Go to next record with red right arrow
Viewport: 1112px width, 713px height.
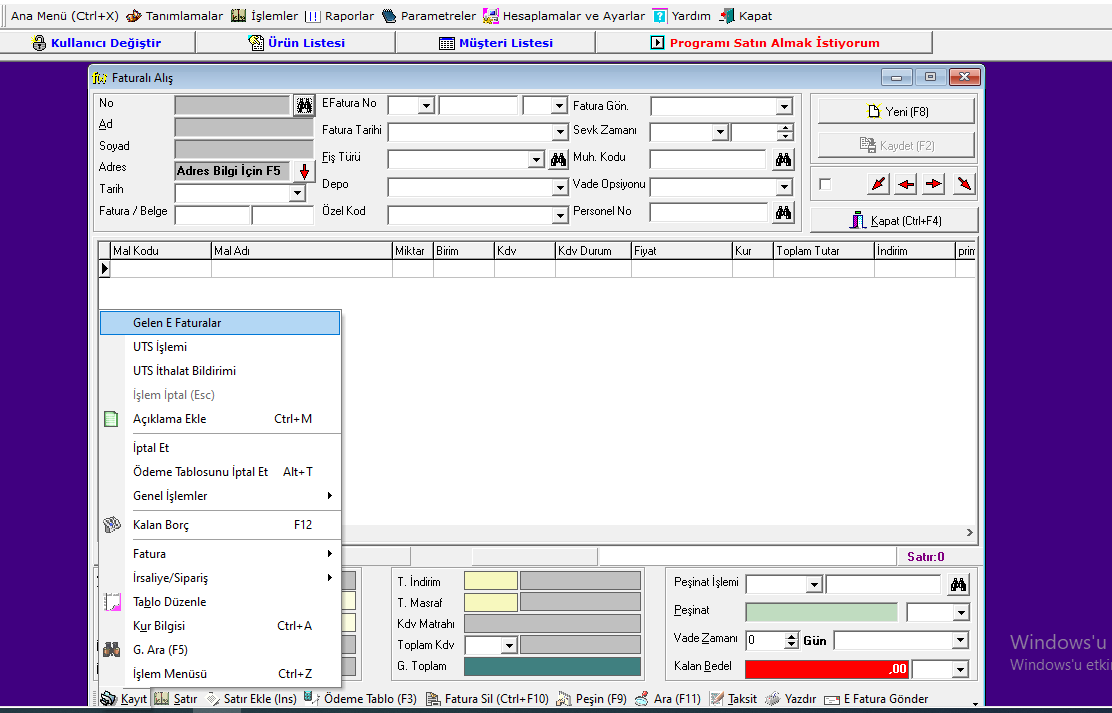(x=934, y=184)
